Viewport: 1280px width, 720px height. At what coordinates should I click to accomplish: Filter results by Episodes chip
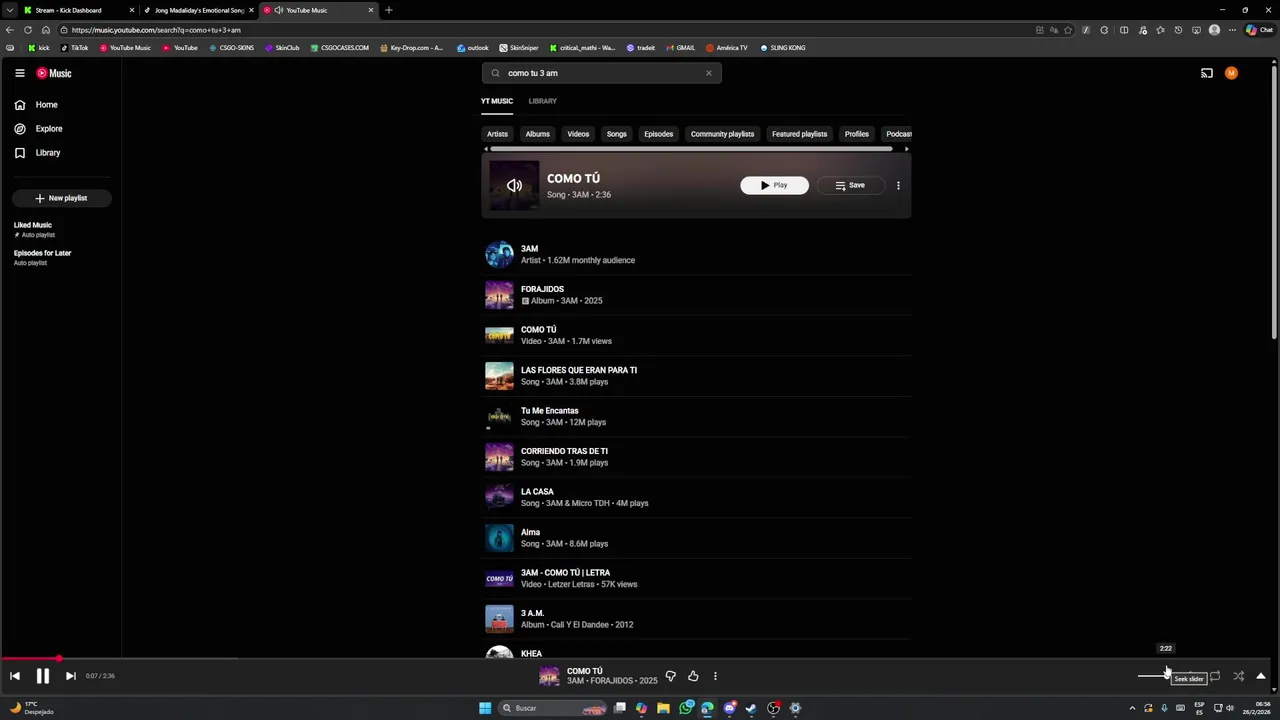point(659,134)
